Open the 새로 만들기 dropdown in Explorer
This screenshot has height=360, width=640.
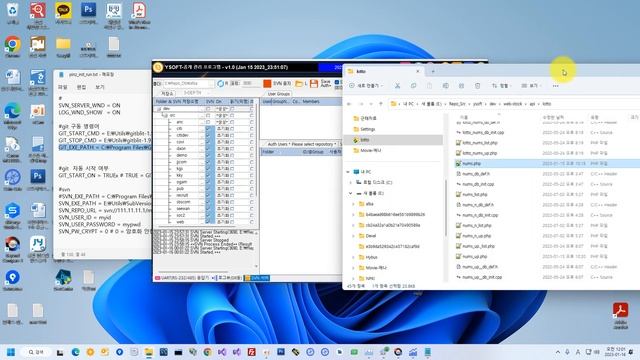click(366, 86)
